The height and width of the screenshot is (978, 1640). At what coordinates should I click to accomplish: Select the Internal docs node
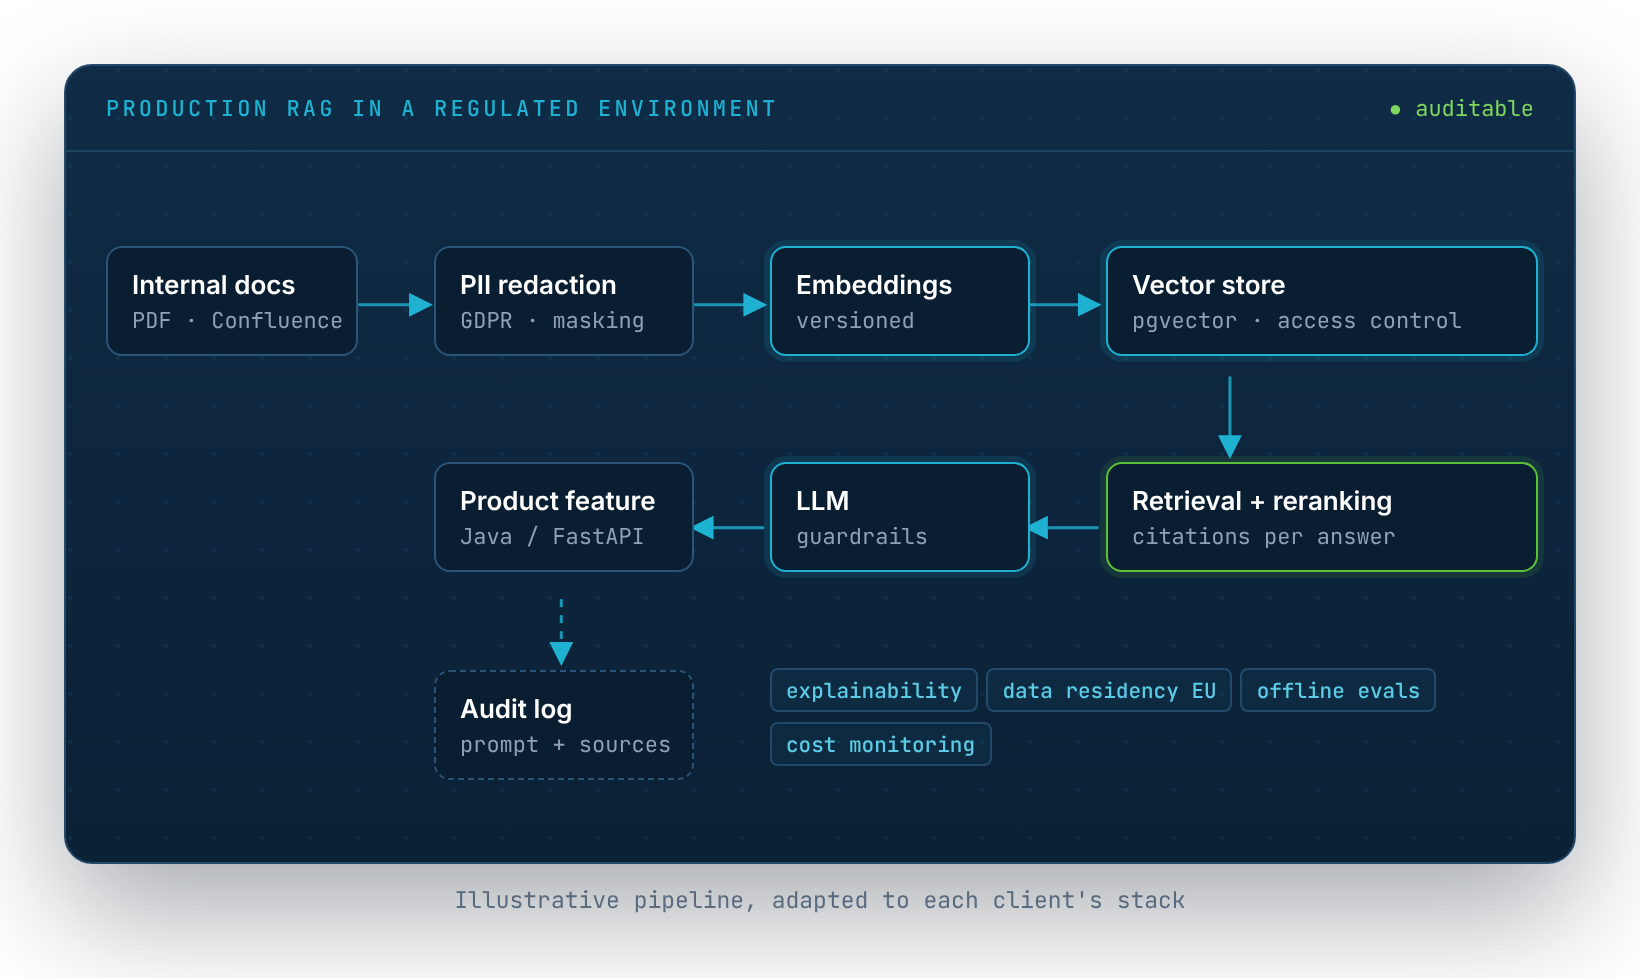tap(232, 301)
